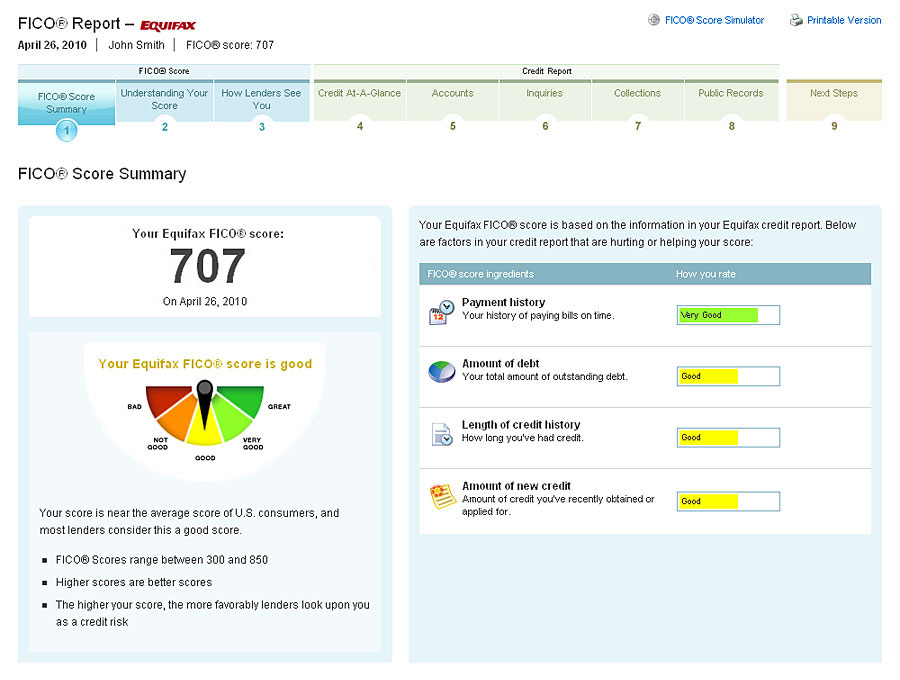Click the Length of credit history heading
900x680 pixels.
521,425
